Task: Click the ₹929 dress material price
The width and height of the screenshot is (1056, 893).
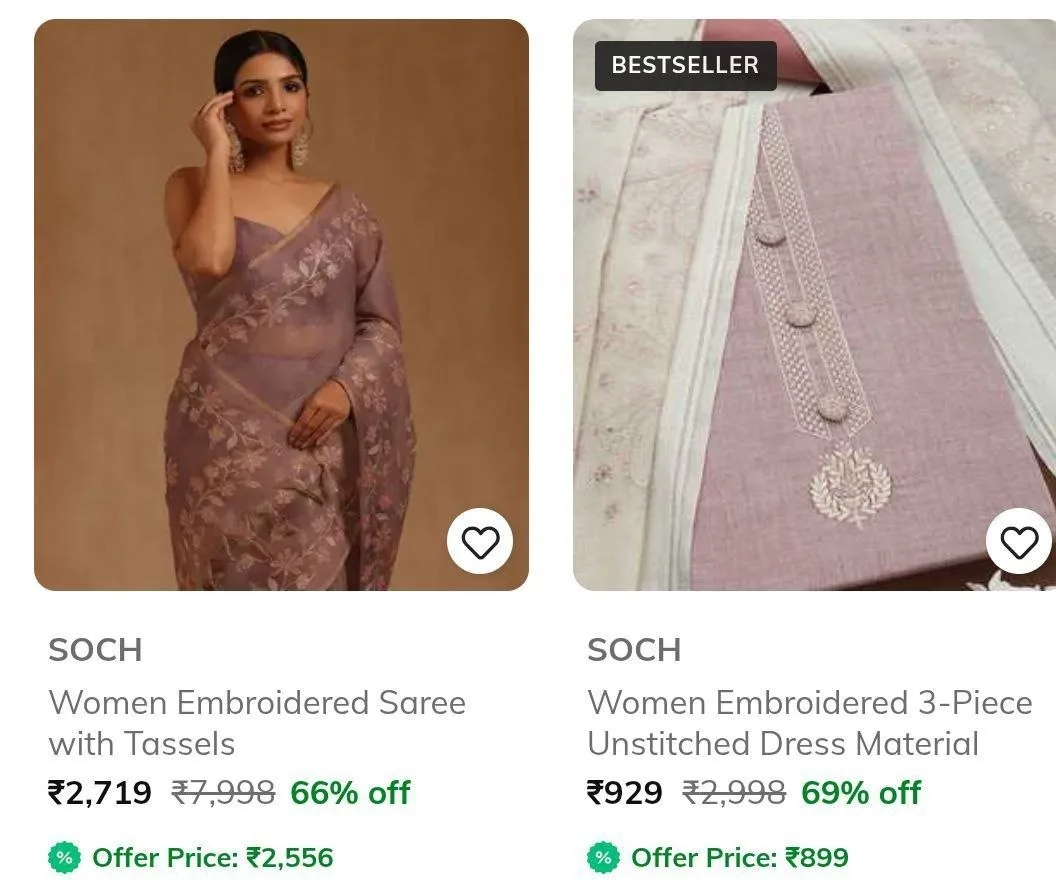Action: click(625, 793)
